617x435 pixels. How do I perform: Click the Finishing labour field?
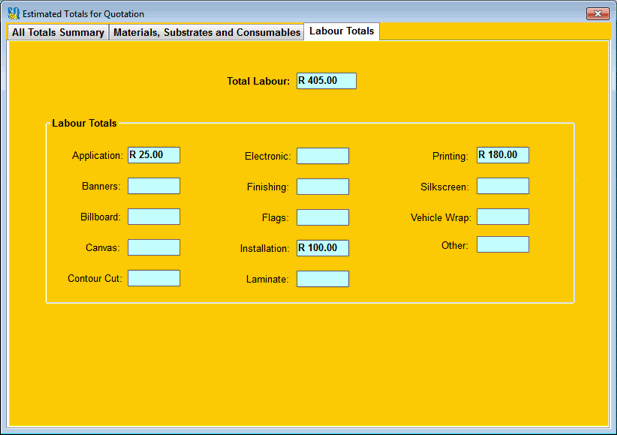323,187
